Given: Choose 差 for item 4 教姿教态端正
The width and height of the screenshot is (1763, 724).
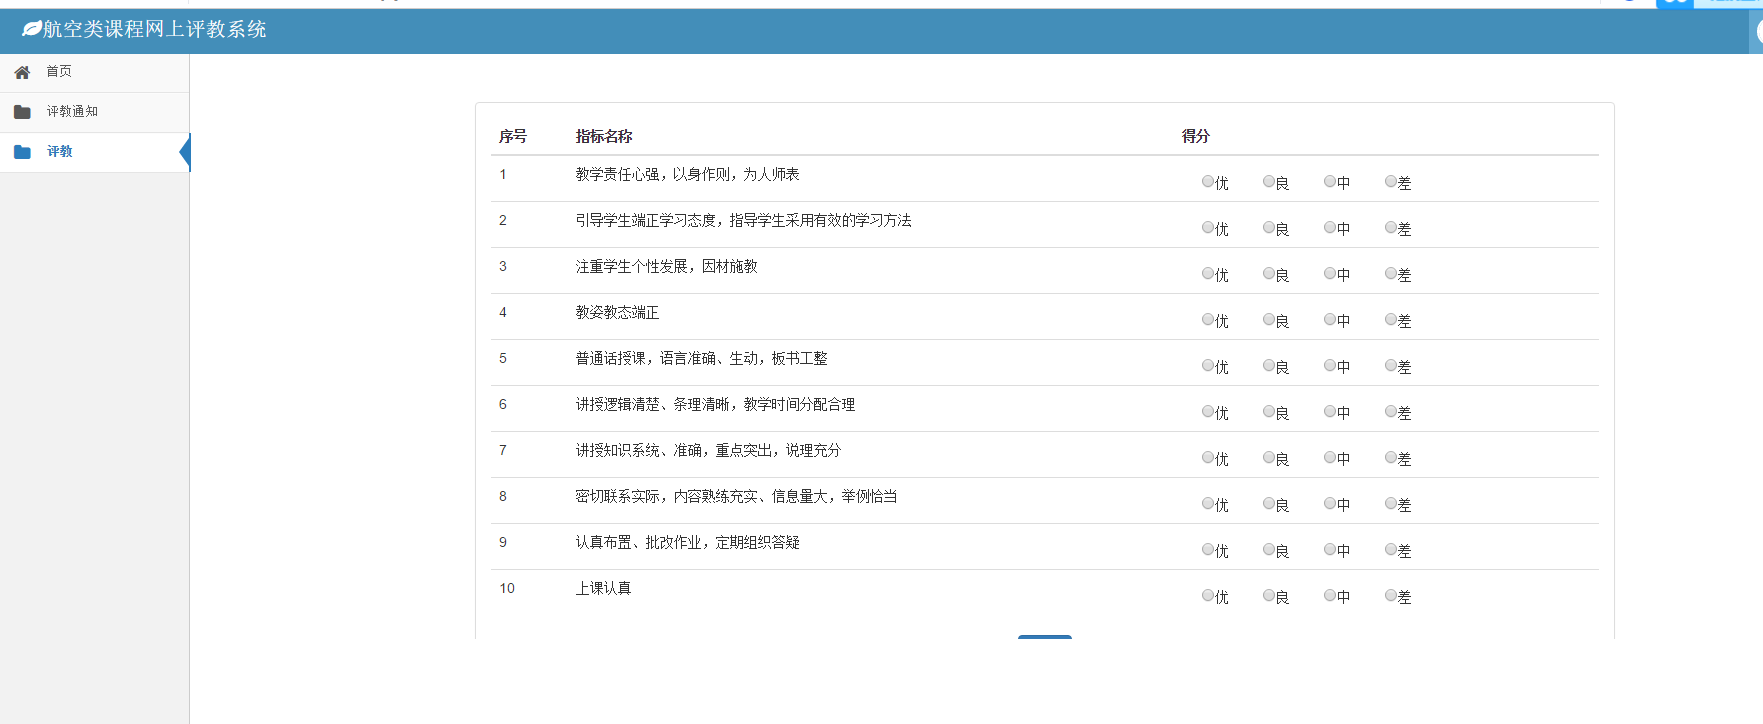Looking at the screenshot, I should [1391, 320].
